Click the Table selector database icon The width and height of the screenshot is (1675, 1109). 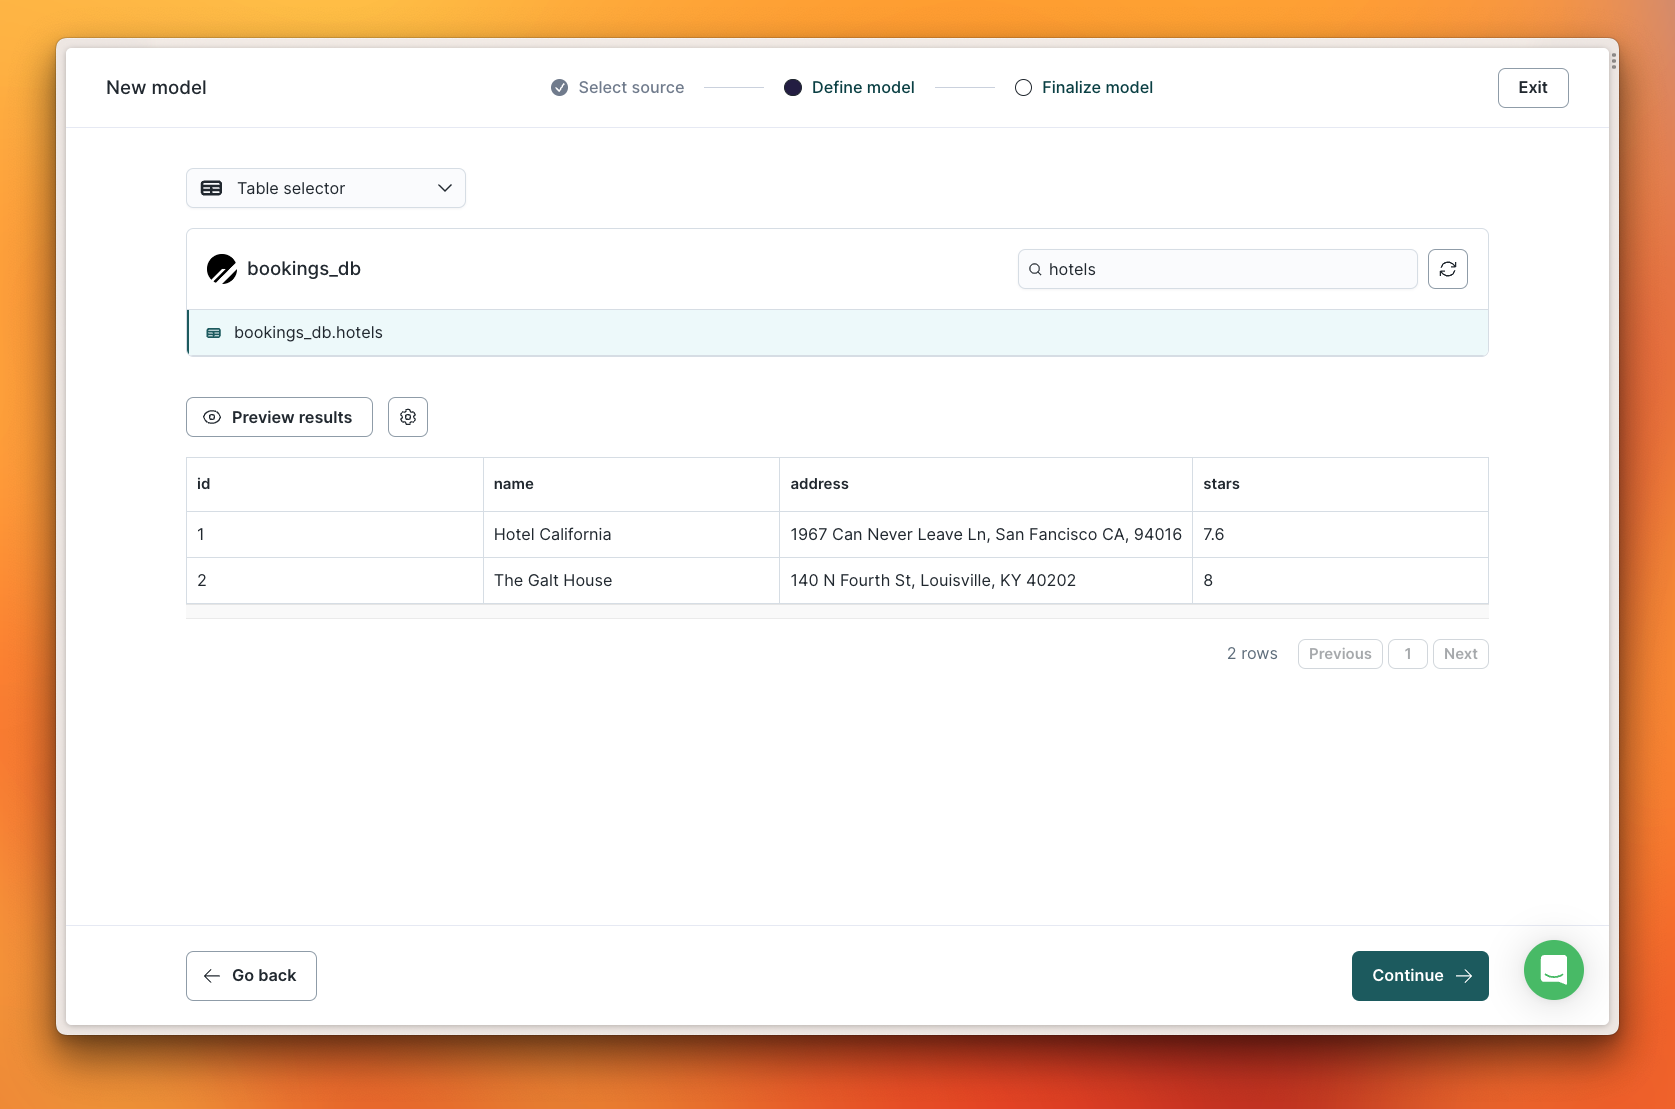tap(211, 188)
